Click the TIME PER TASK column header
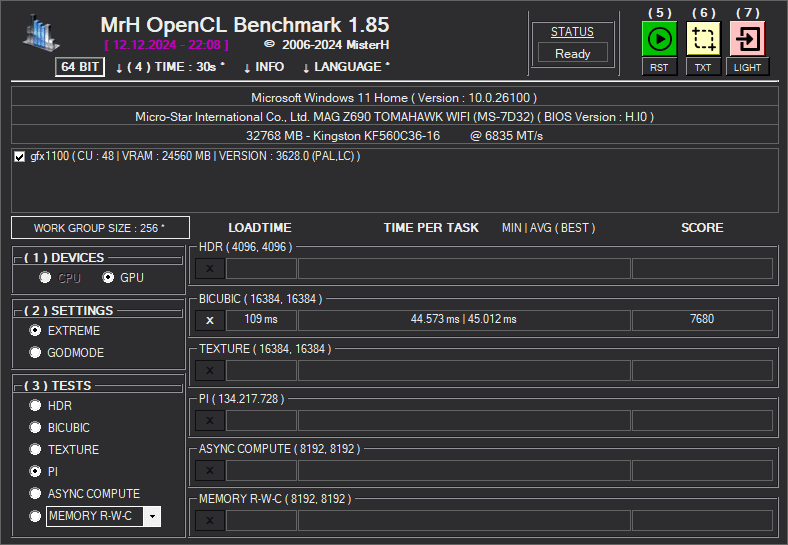 click(x=431, y=228)
